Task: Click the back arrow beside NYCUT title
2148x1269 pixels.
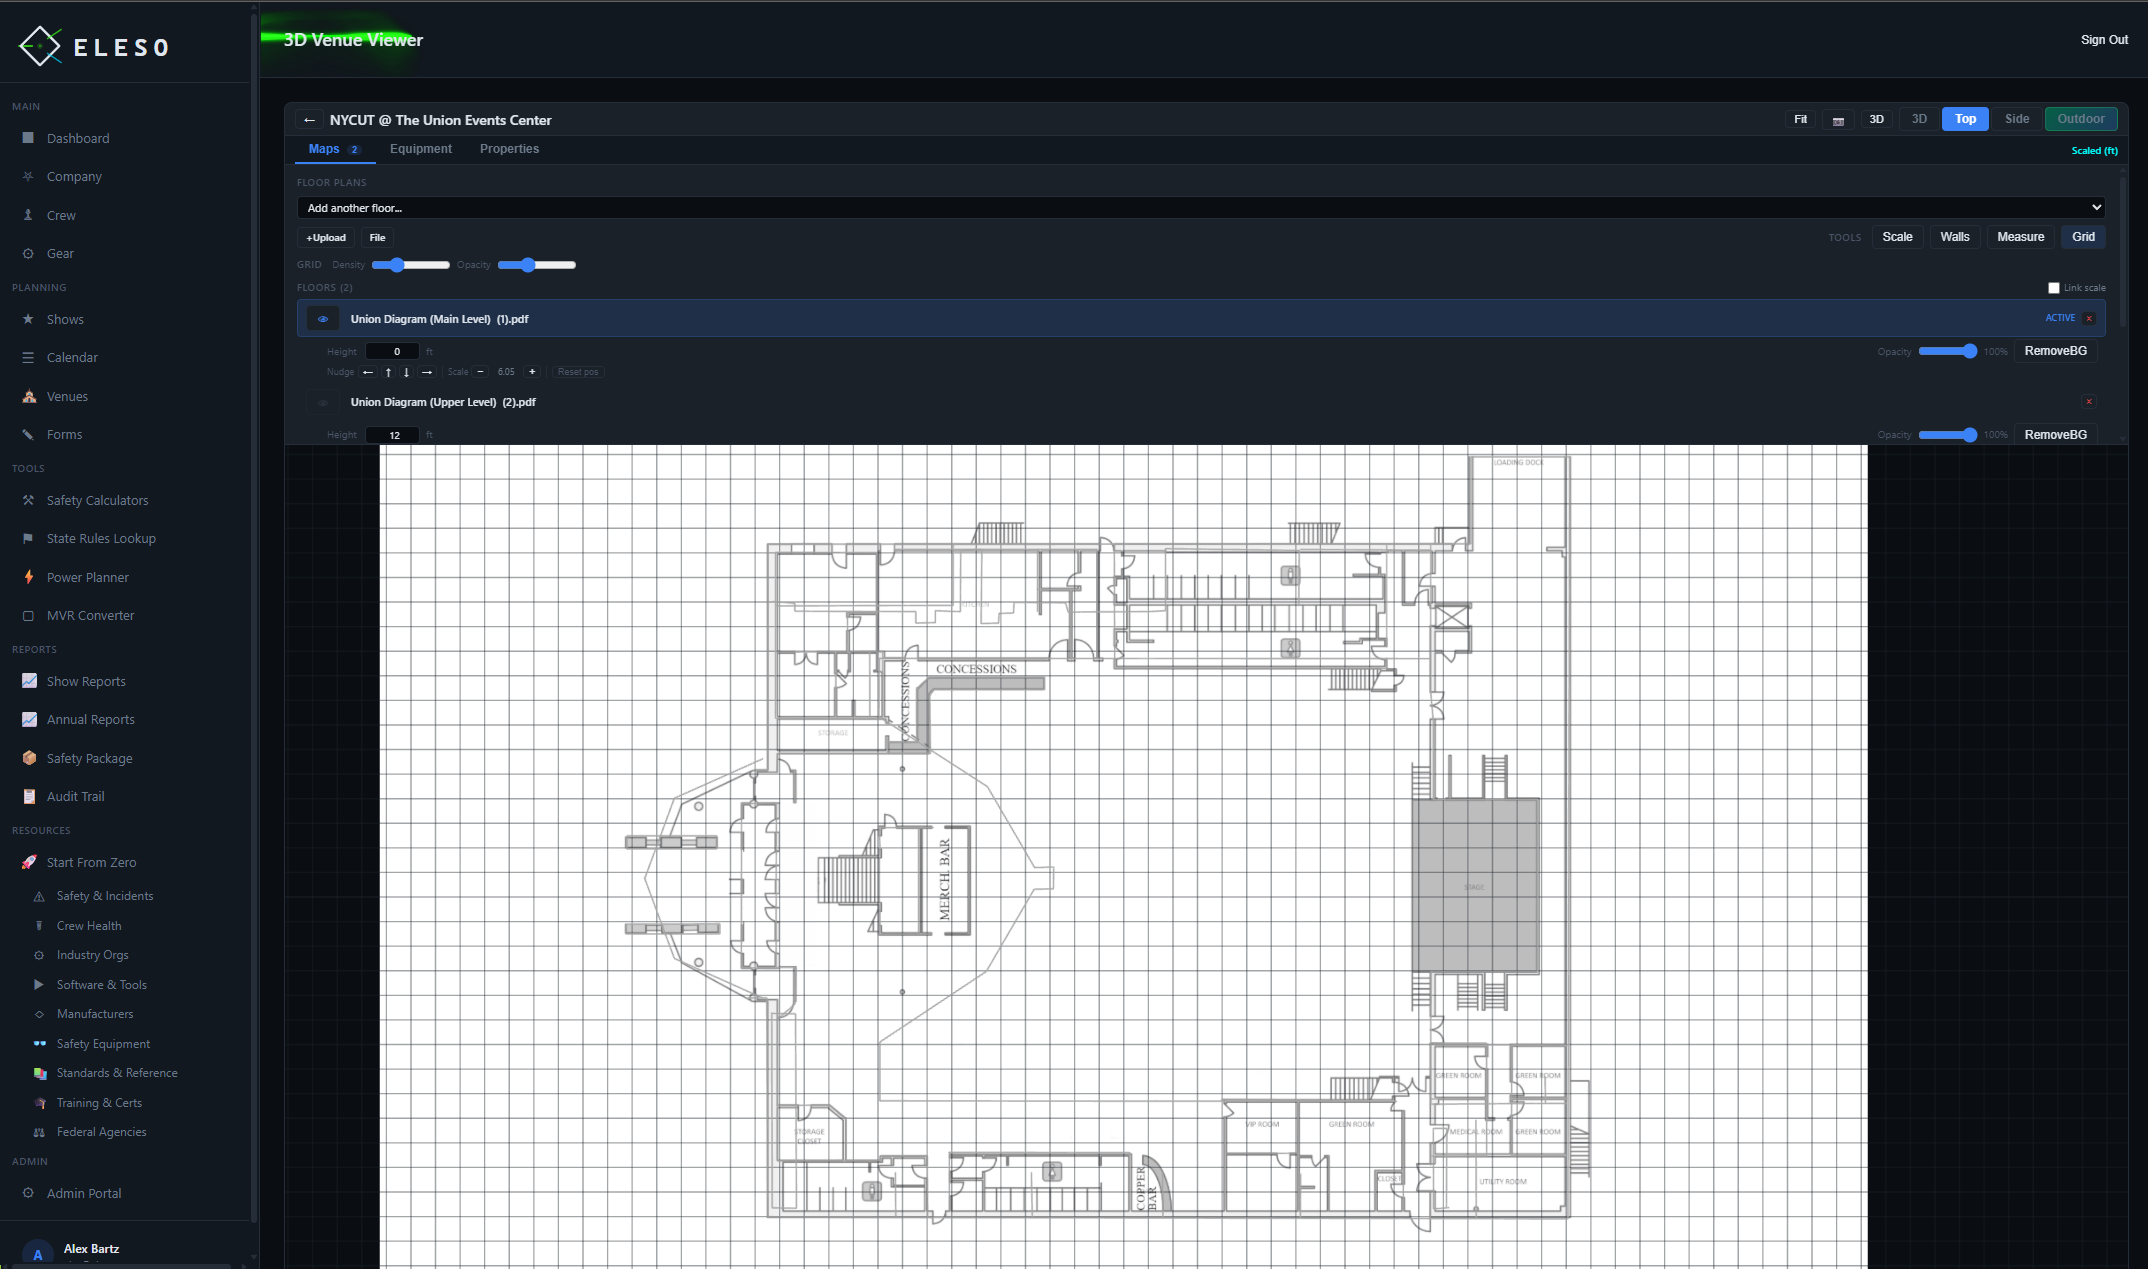Action: (x=310, y=120)
